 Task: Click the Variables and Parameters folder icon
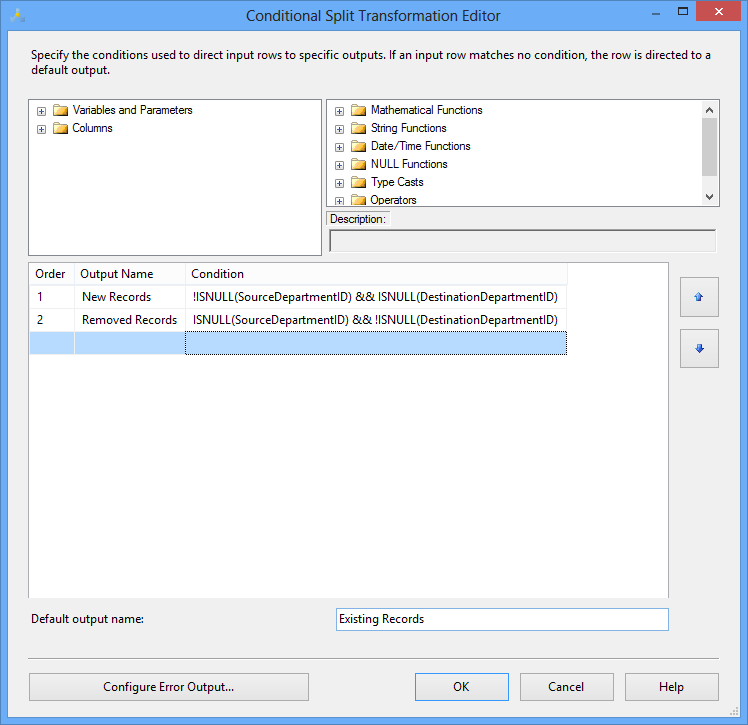click(x=60, y=110)
